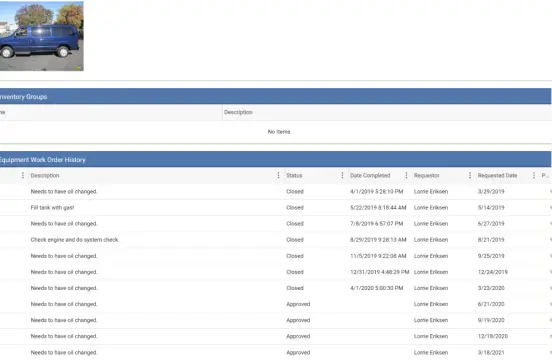Viewport: 552px width, 362px height.
Task: Select oil change description requested 3/18/2021
Action: click(x=64, y=352)
